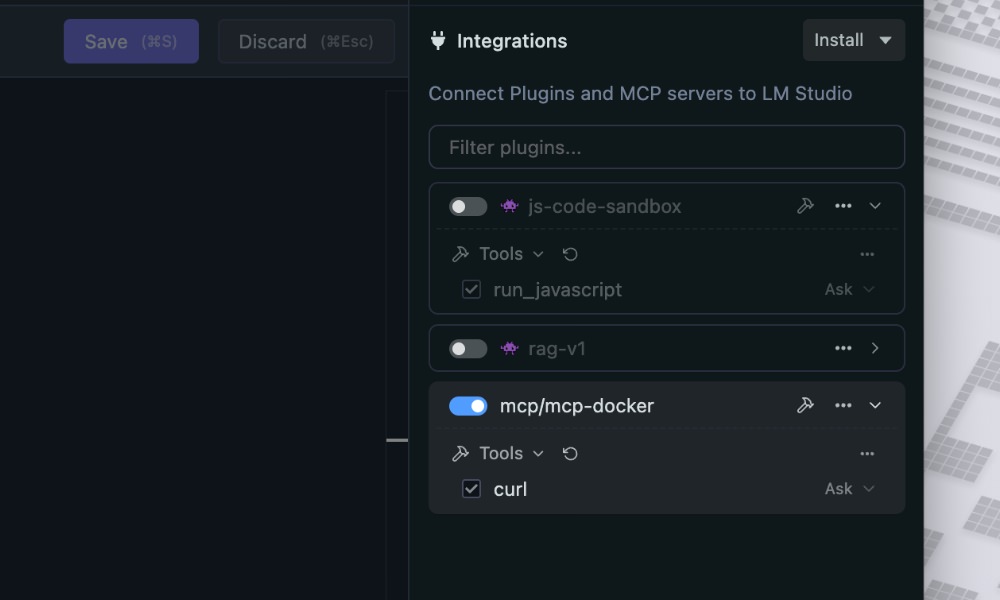This screenshot has height=600, width=1000.
Task: Click the ellipsis menu for rag-v1
Action: point(843,348)
